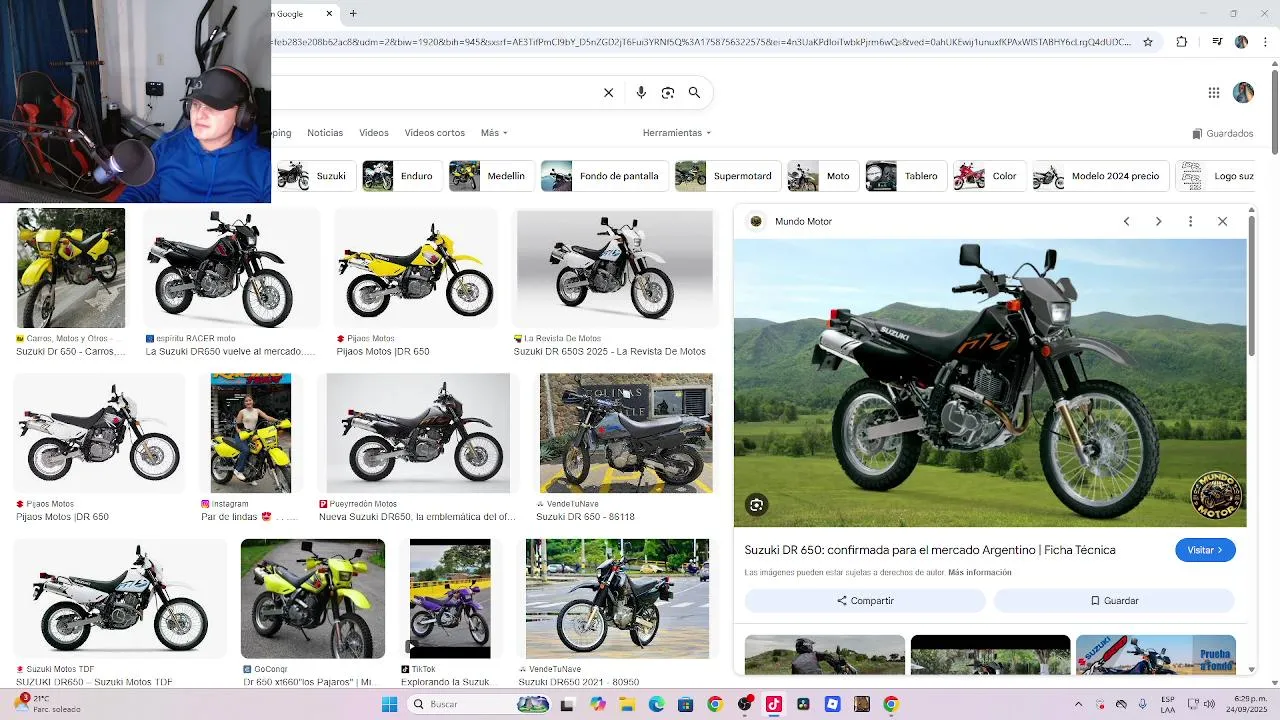The height and width of the screenshot is (720, 1280).
Task: Click the Visitar button
Action: point(1205,550)
